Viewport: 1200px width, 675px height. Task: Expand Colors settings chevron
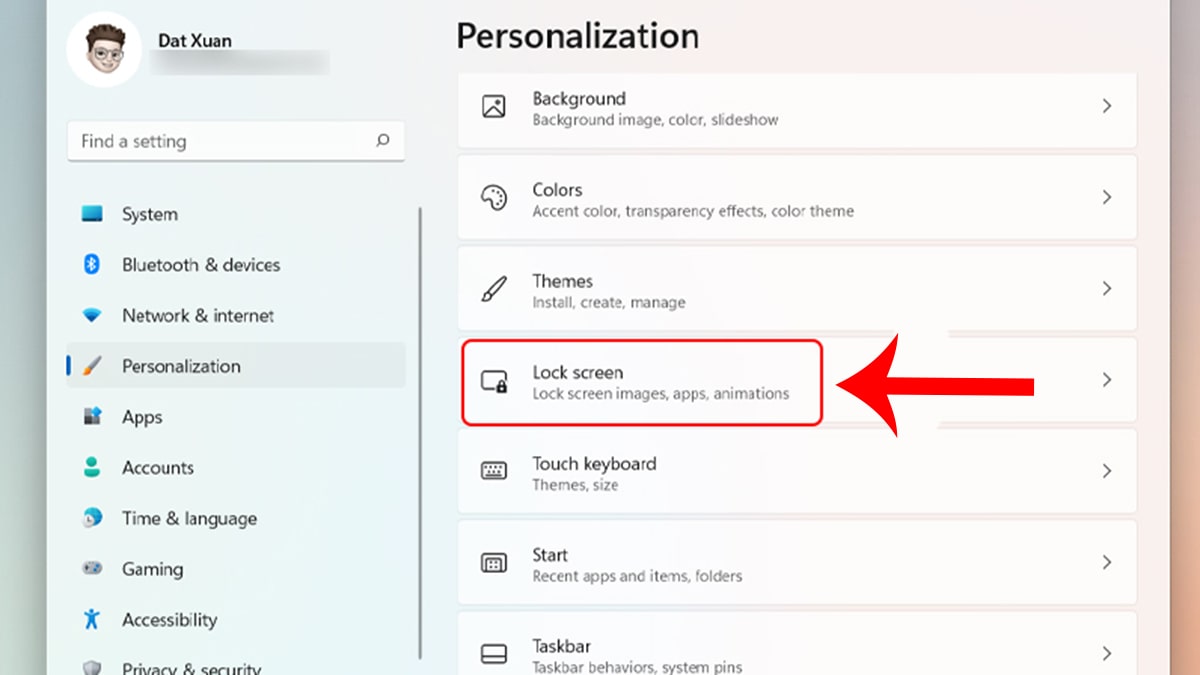[1106, 198]
